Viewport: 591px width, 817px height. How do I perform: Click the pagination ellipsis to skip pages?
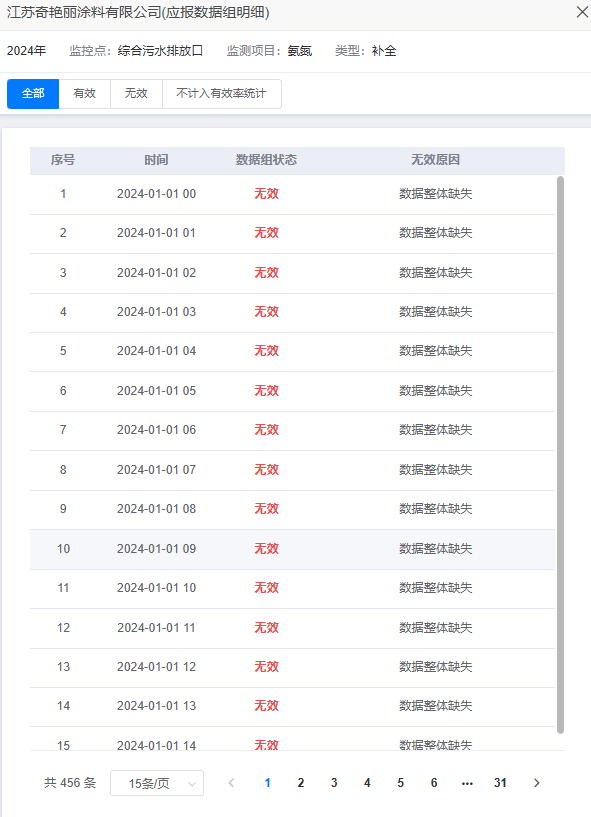467,783
